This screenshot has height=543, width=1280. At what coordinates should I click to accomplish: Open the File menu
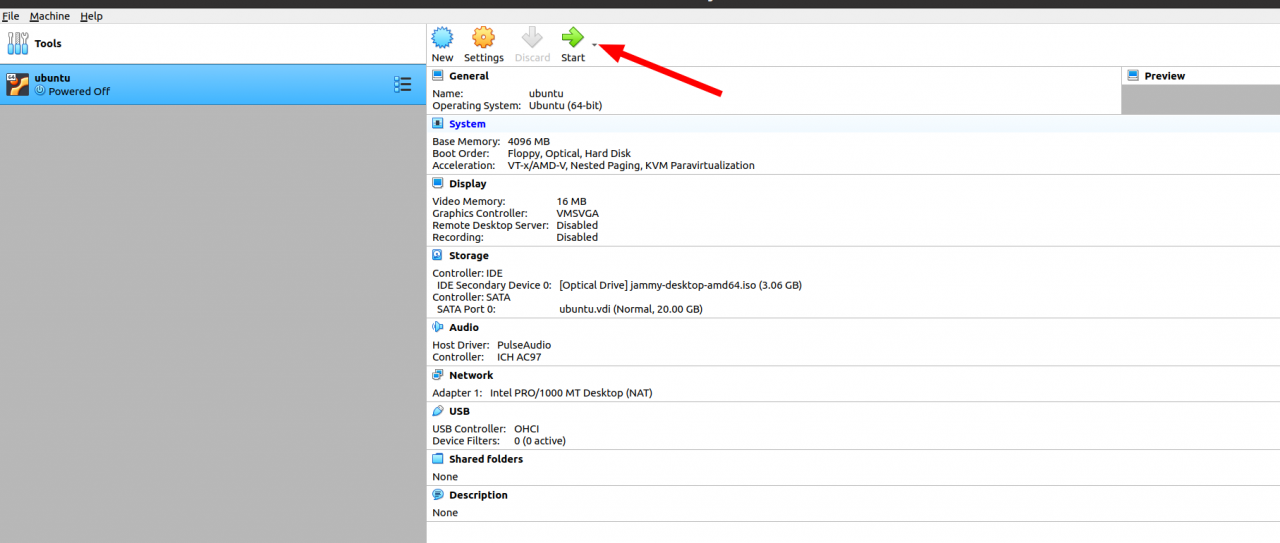(x=10, y=16)
